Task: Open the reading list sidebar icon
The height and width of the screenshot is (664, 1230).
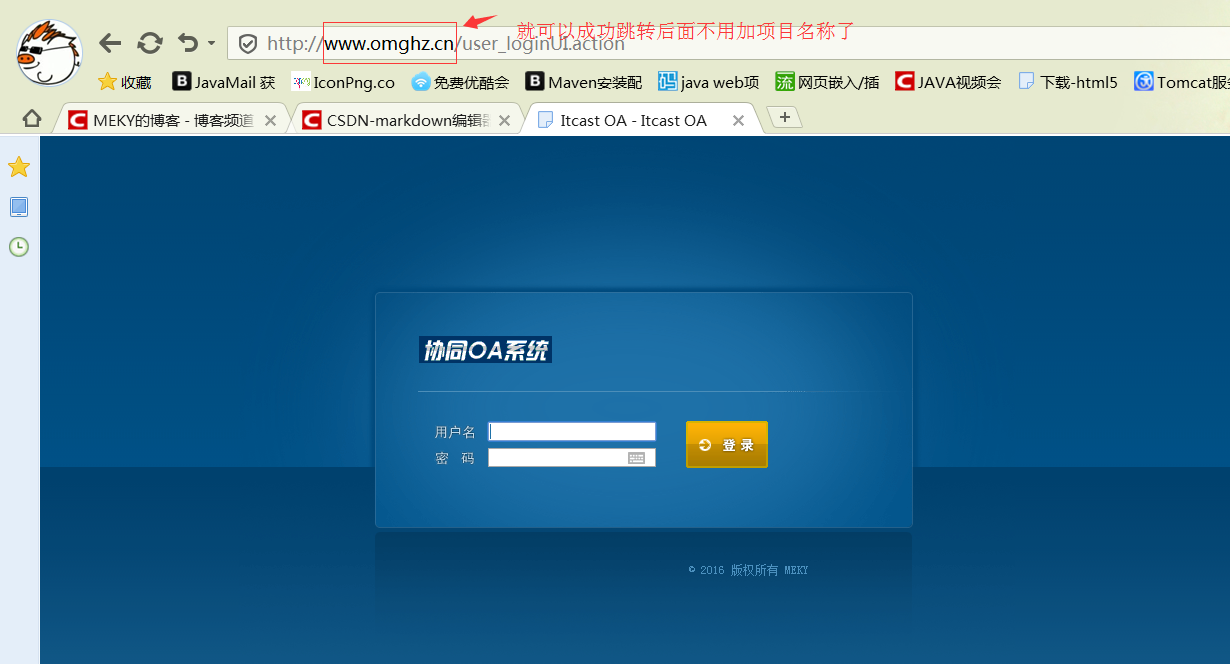Action: pos(18,207)
